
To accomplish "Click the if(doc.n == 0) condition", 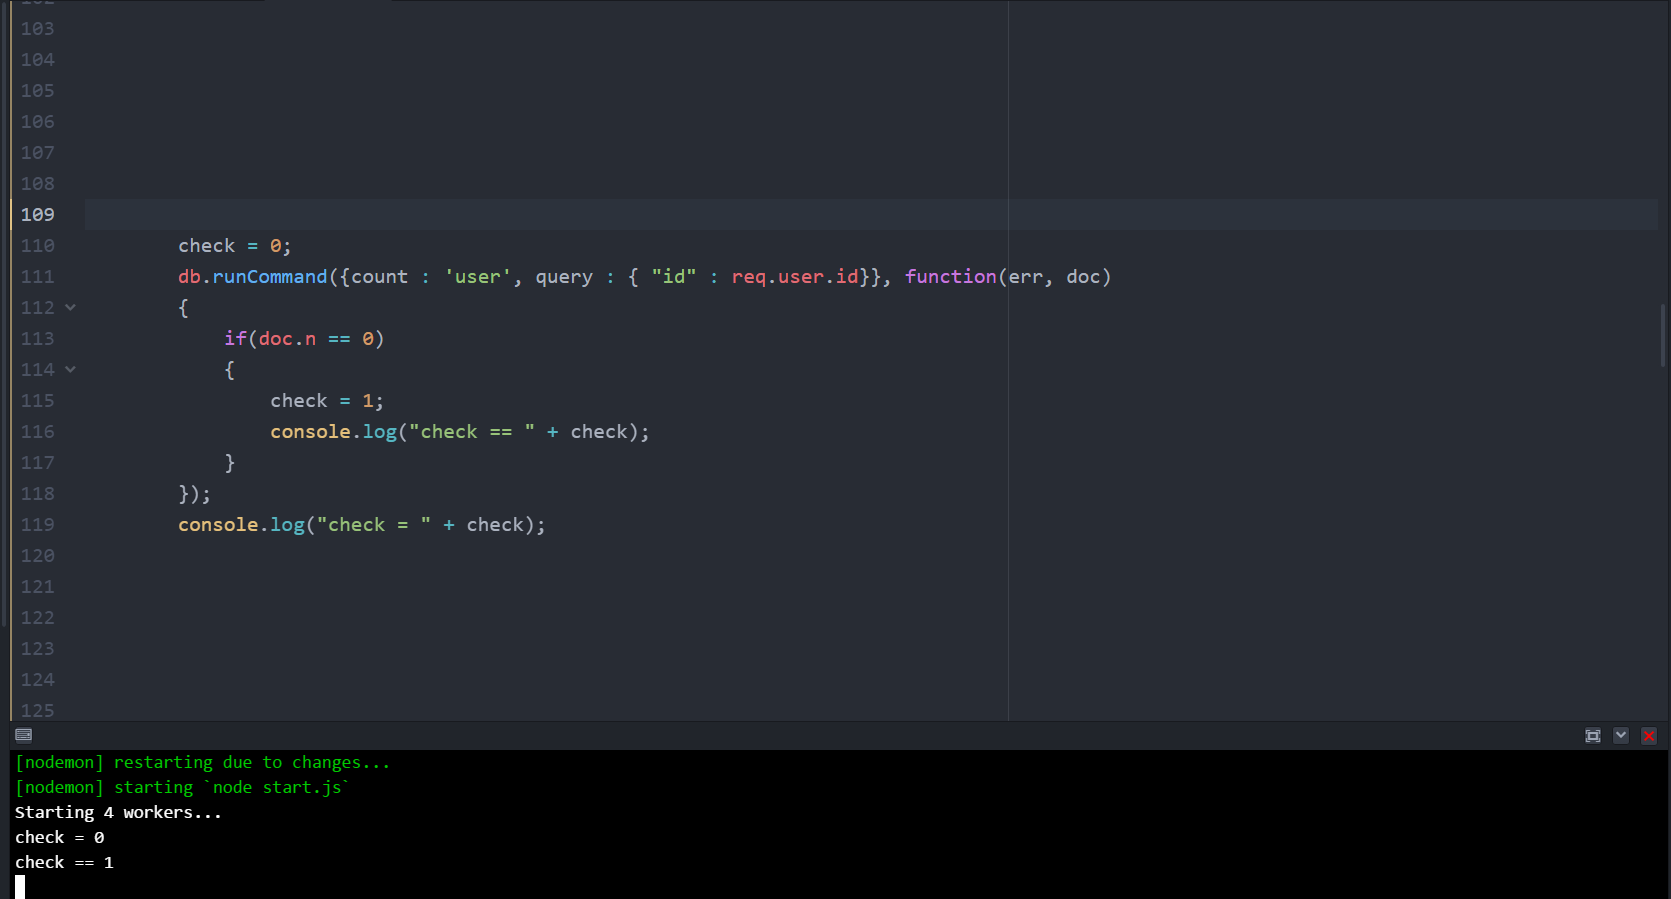I will (x=304, y=339).
